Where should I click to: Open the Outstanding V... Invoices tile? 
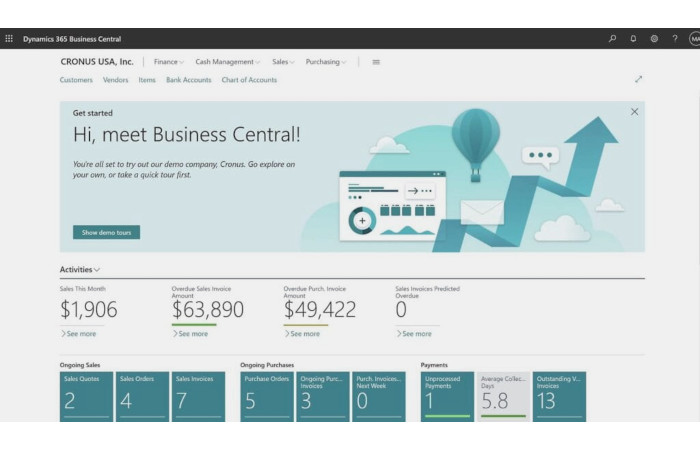pos(559,396)
